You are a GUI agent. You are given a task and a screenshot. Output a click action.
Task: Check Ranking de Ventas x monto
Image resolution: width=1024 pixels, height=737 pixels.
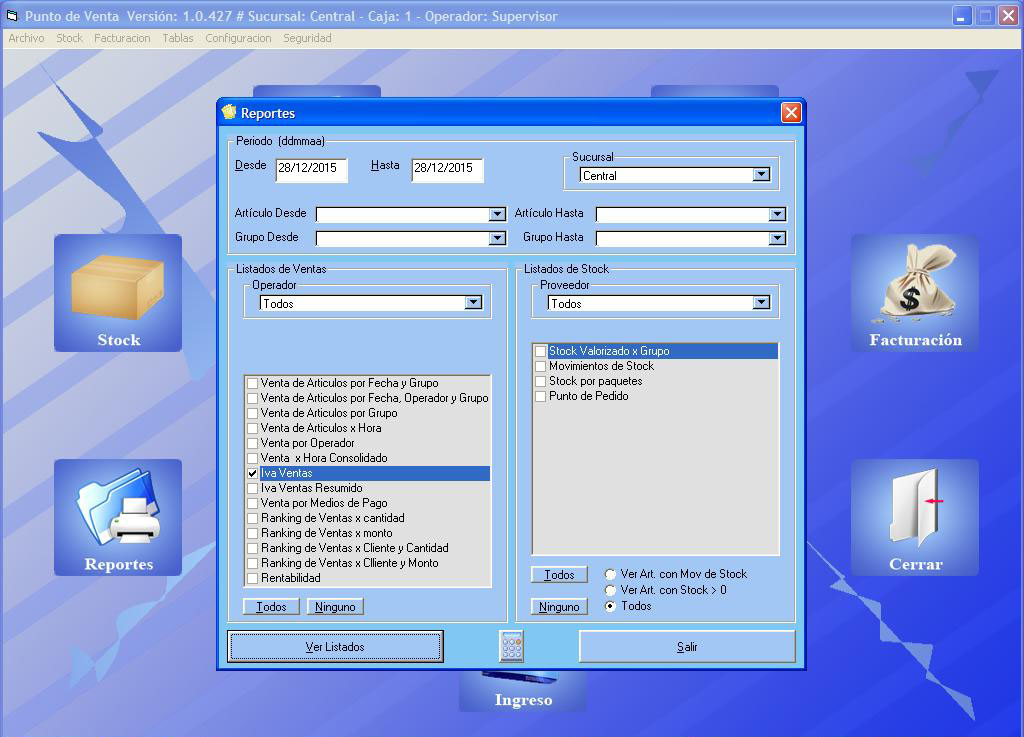[x=252, y=533]
